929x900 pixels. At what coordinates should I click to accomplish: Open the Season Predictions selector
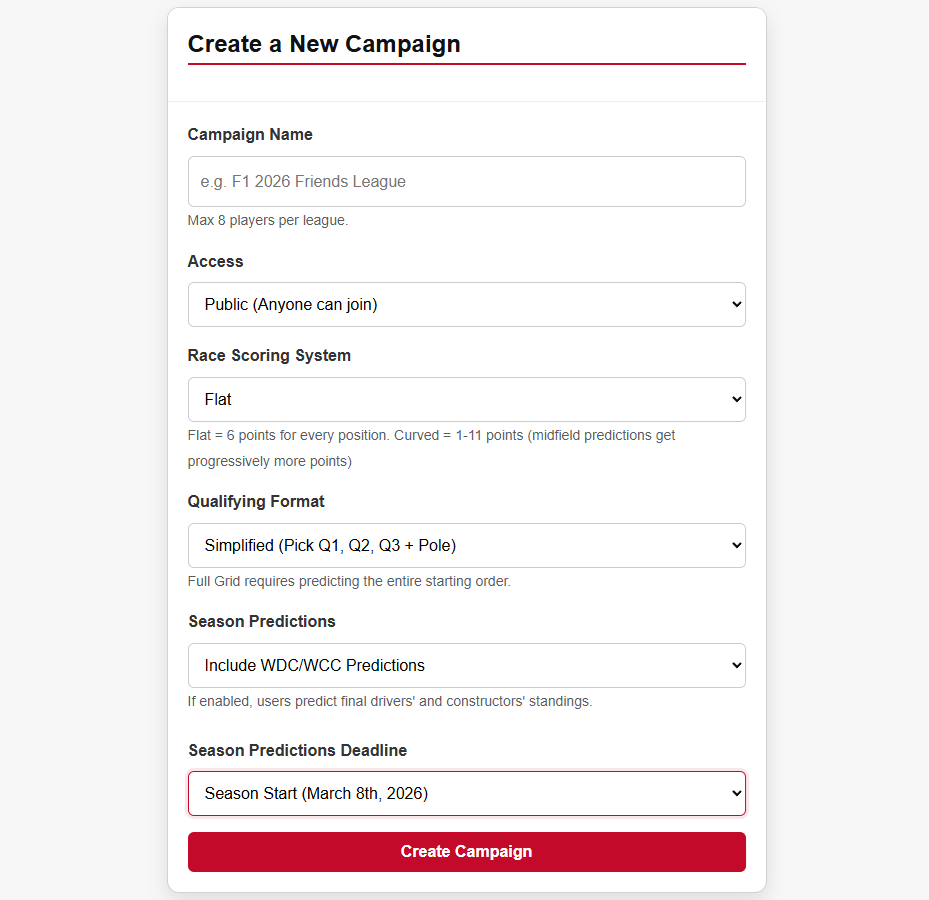click(x=466, y=665)
